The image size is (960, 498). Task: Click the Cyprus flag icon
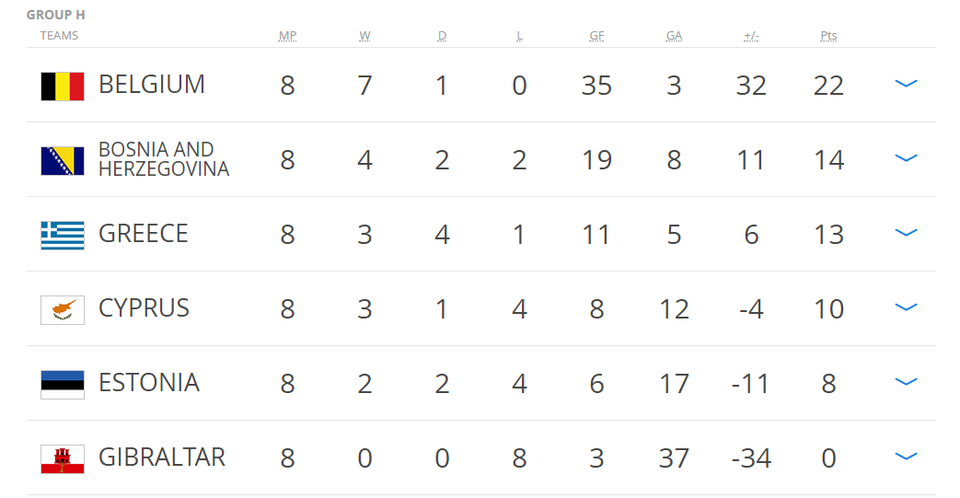(x=62, y=310)
